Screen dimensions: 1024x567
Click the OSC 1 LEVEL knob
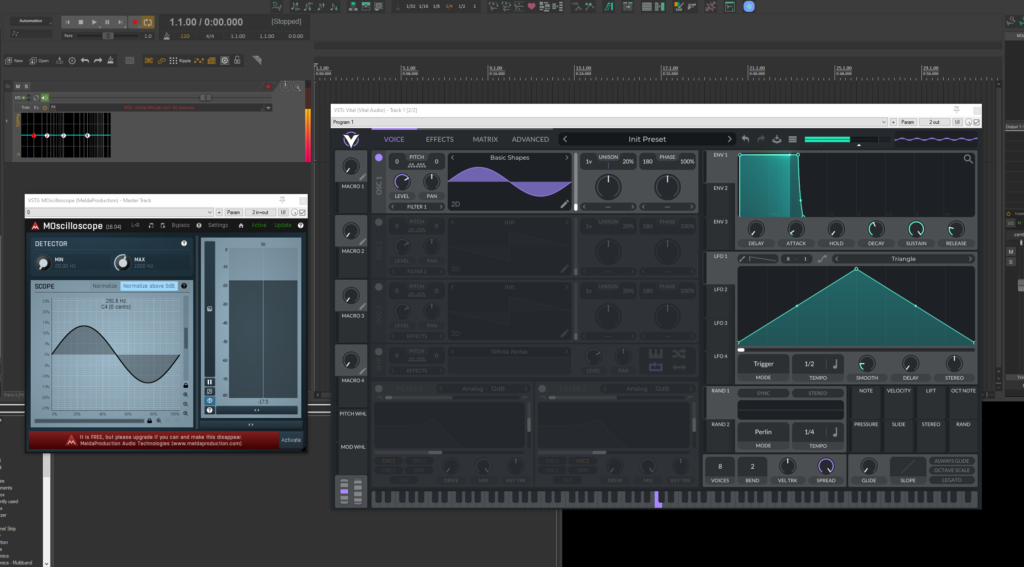[x=402, y=182]
